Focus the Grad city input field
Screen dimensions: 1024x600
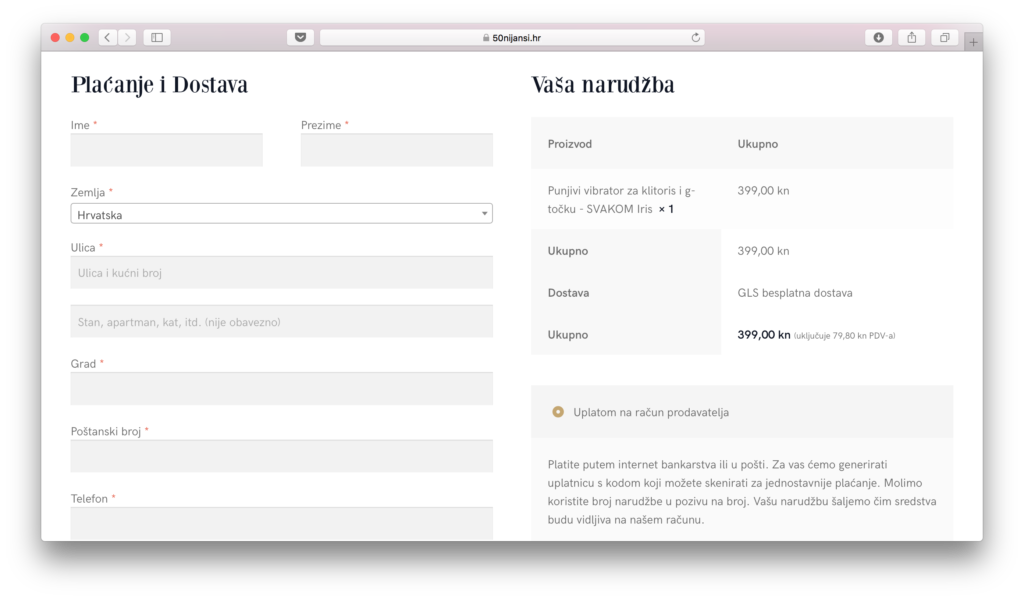coord(281,389)
